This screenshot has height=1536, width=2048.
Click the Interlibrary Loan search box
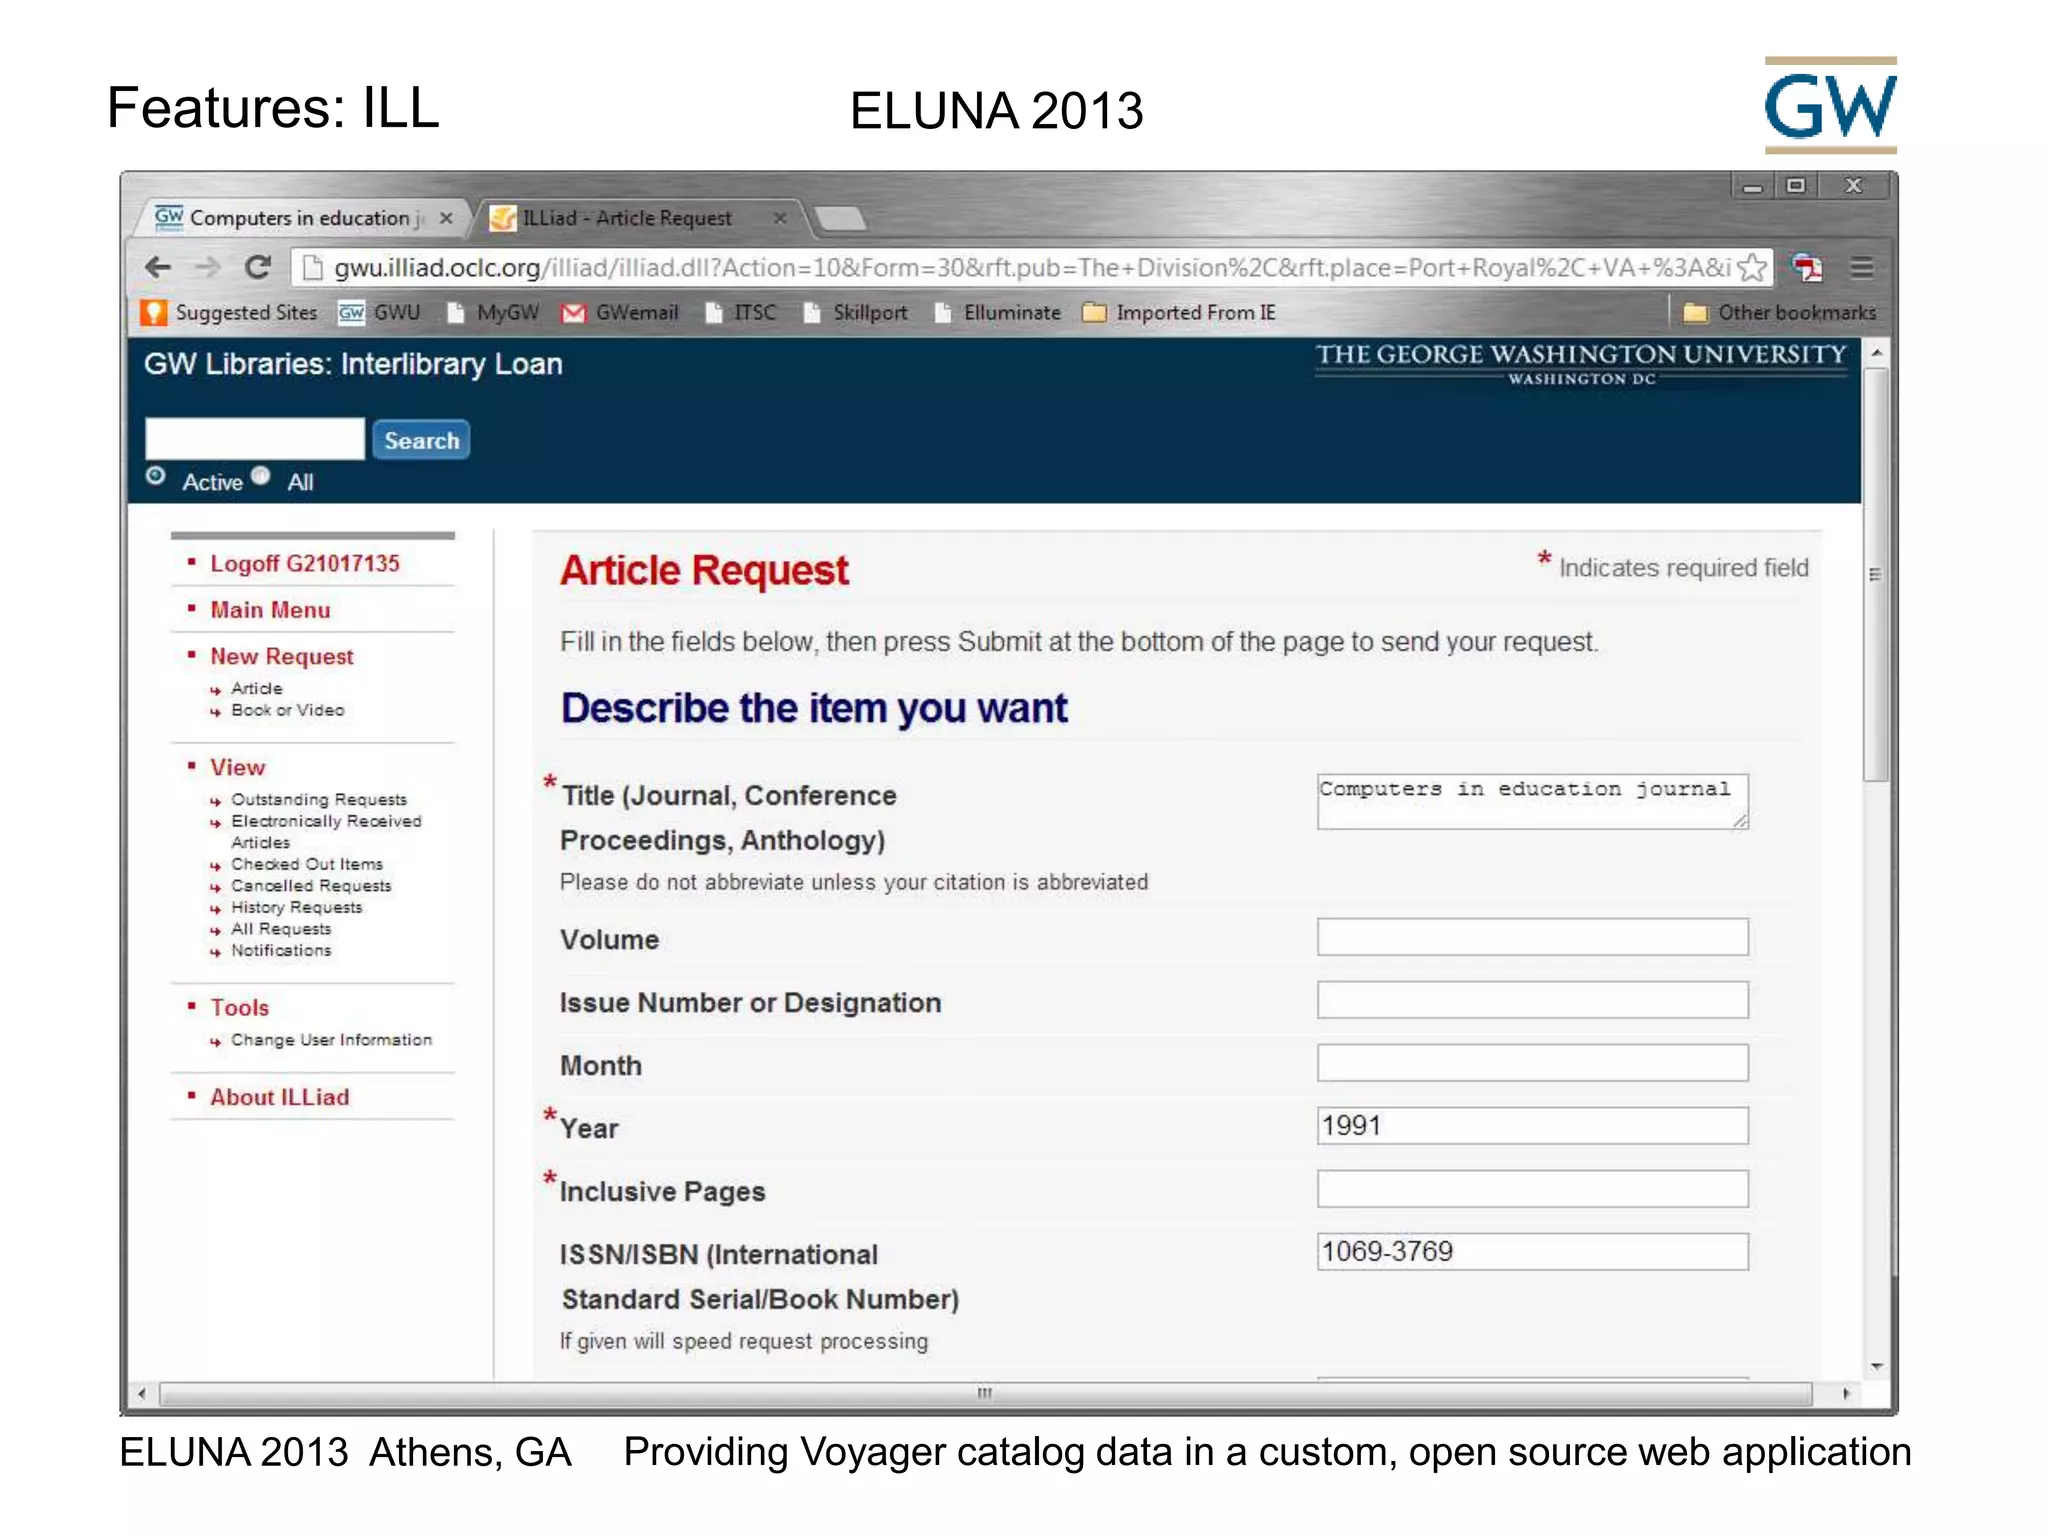255,439
